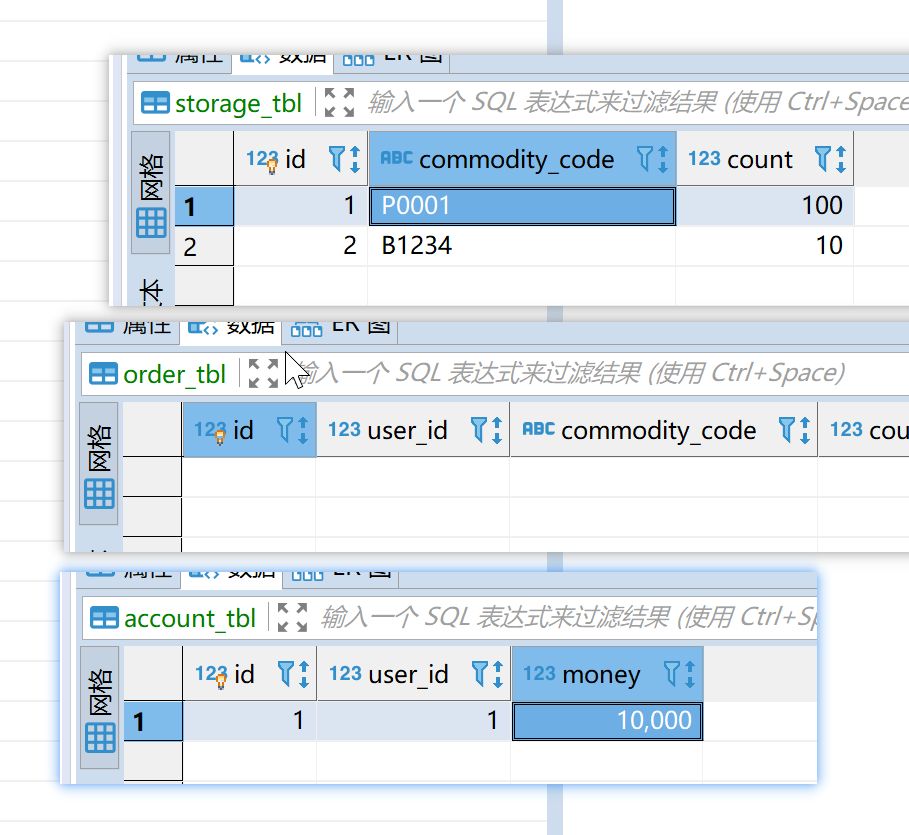This screenshot has width=909, height=835.
Task: Select count cell 10 in storage_tbl
Action: point(765,246)
